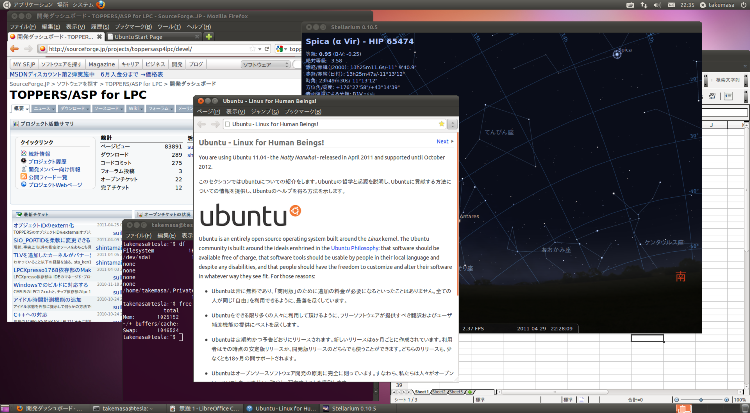
Task: Launch Firefox from the top panel icon
Action: (x=100, y=5)
